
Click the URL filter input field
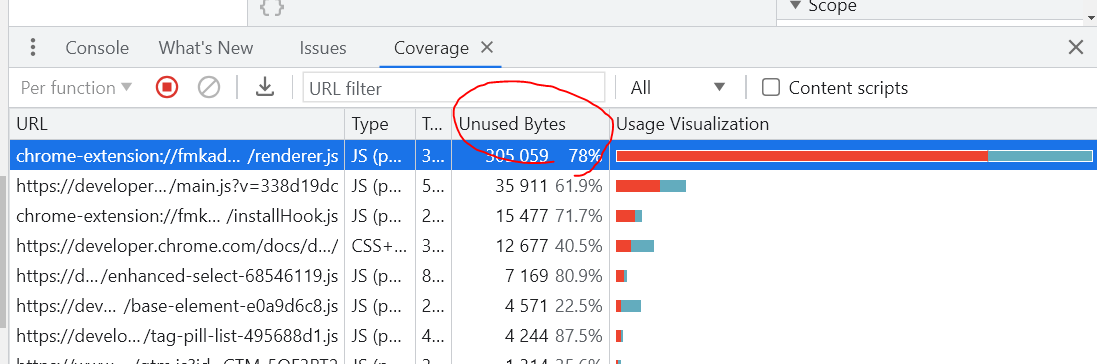point(454,88)
